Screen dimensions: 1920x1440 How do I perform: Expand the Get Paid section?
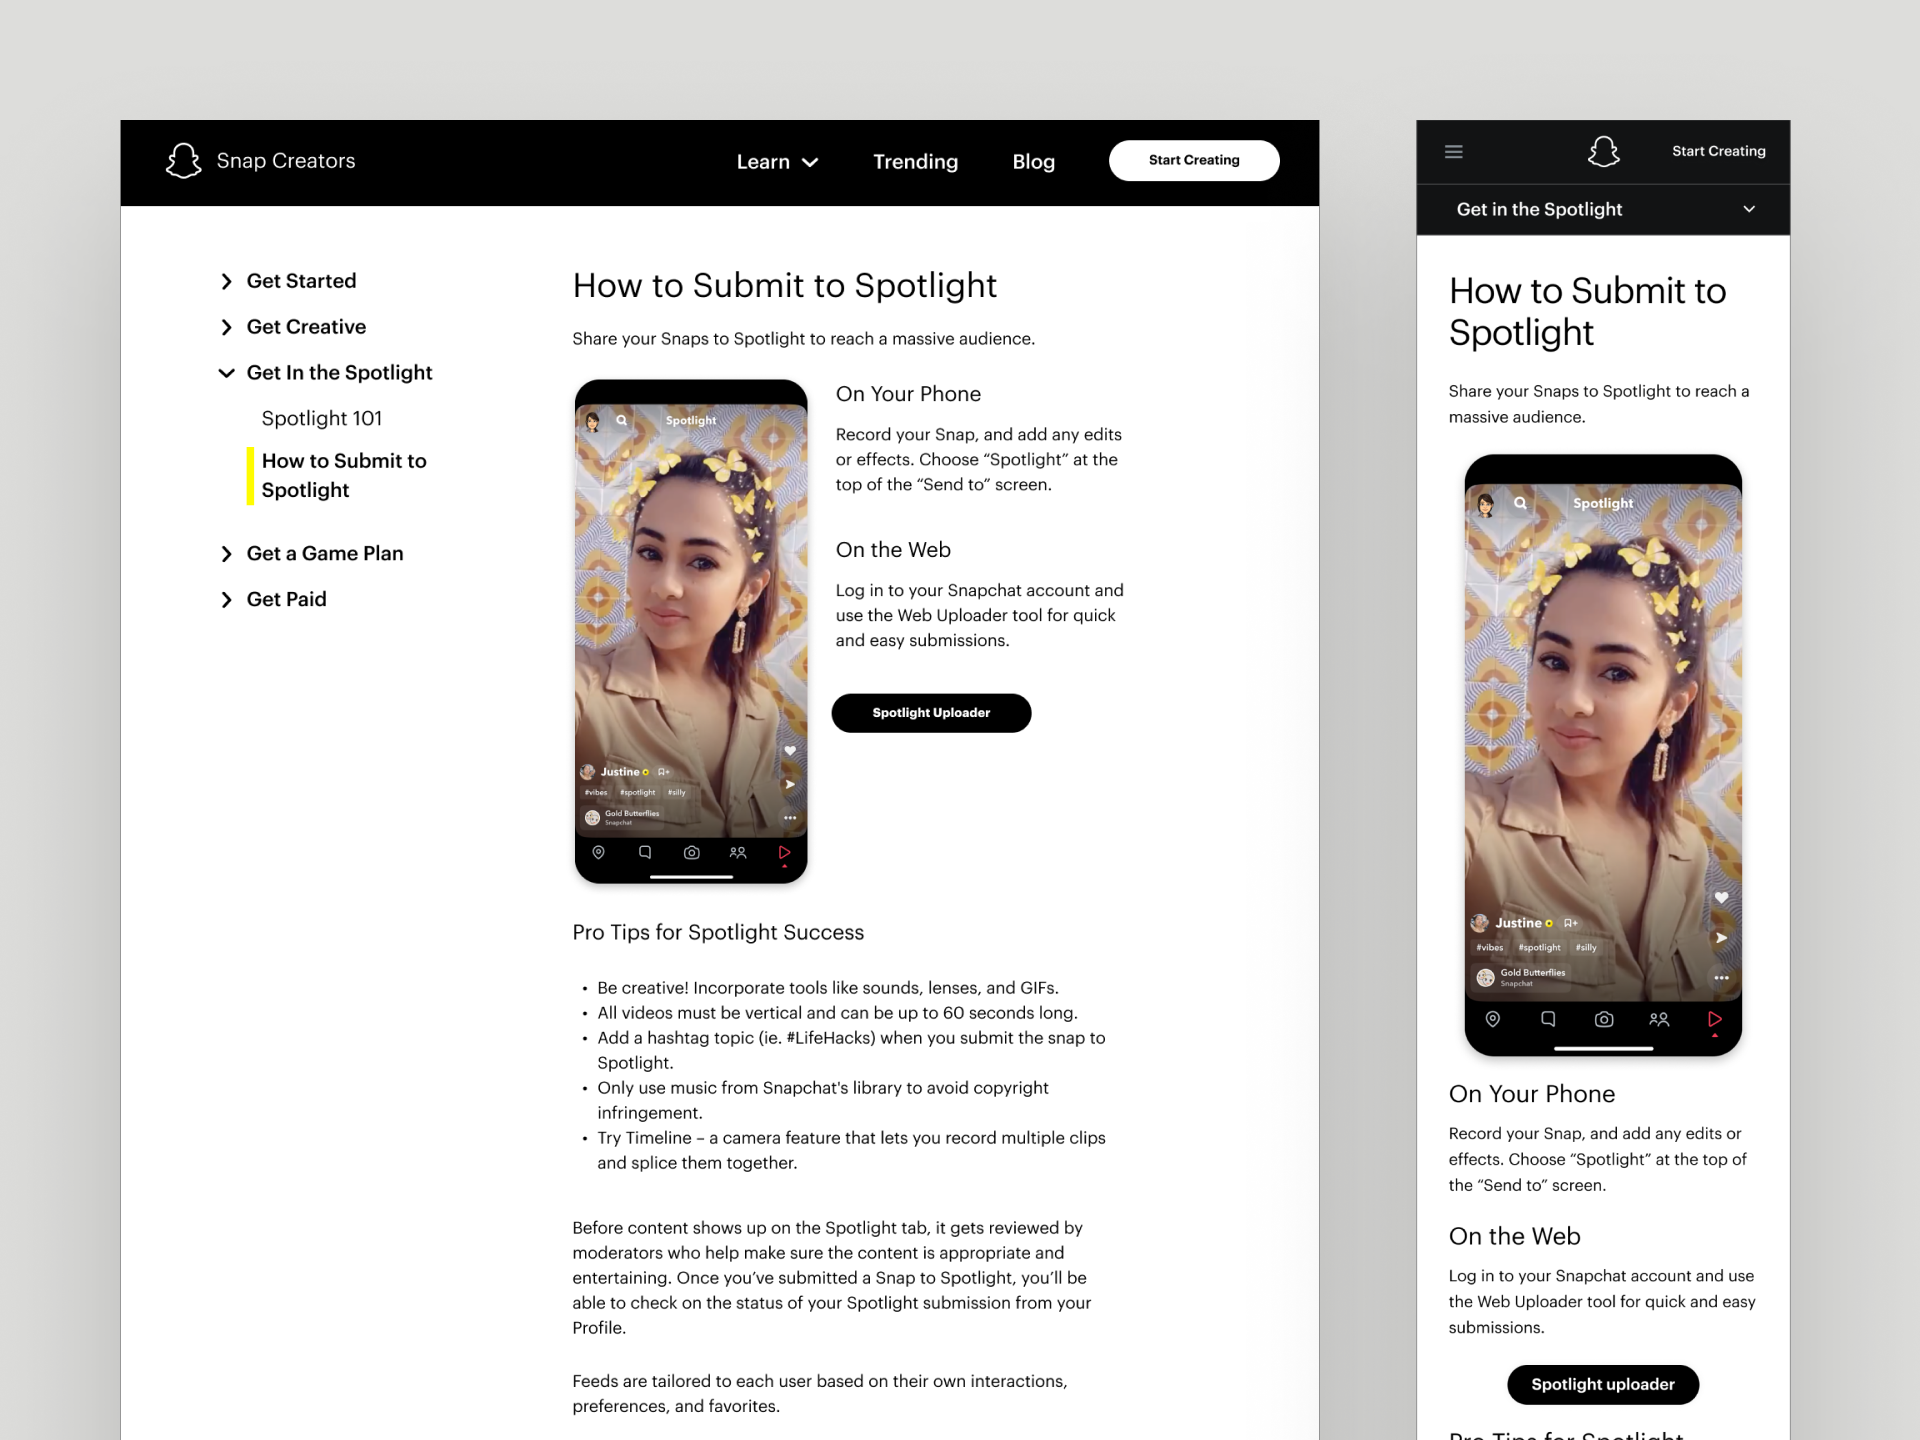pos(226,600)
